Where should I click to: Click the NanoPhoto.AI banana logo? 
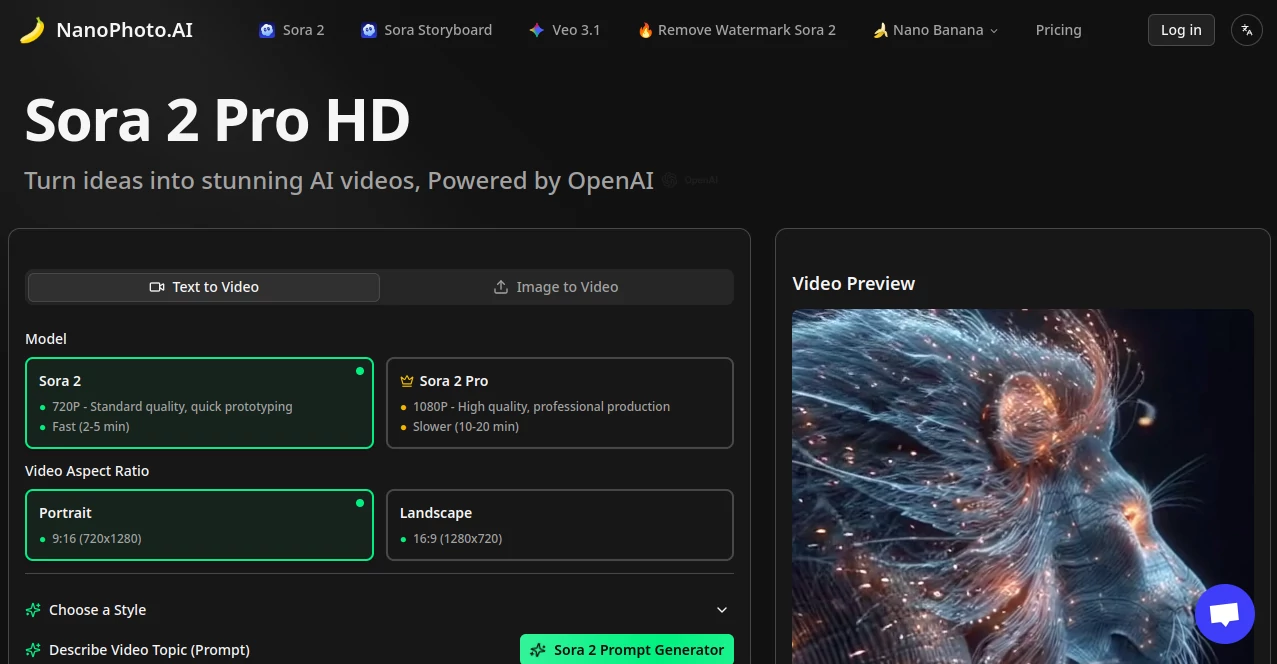(x=30, y=29)
